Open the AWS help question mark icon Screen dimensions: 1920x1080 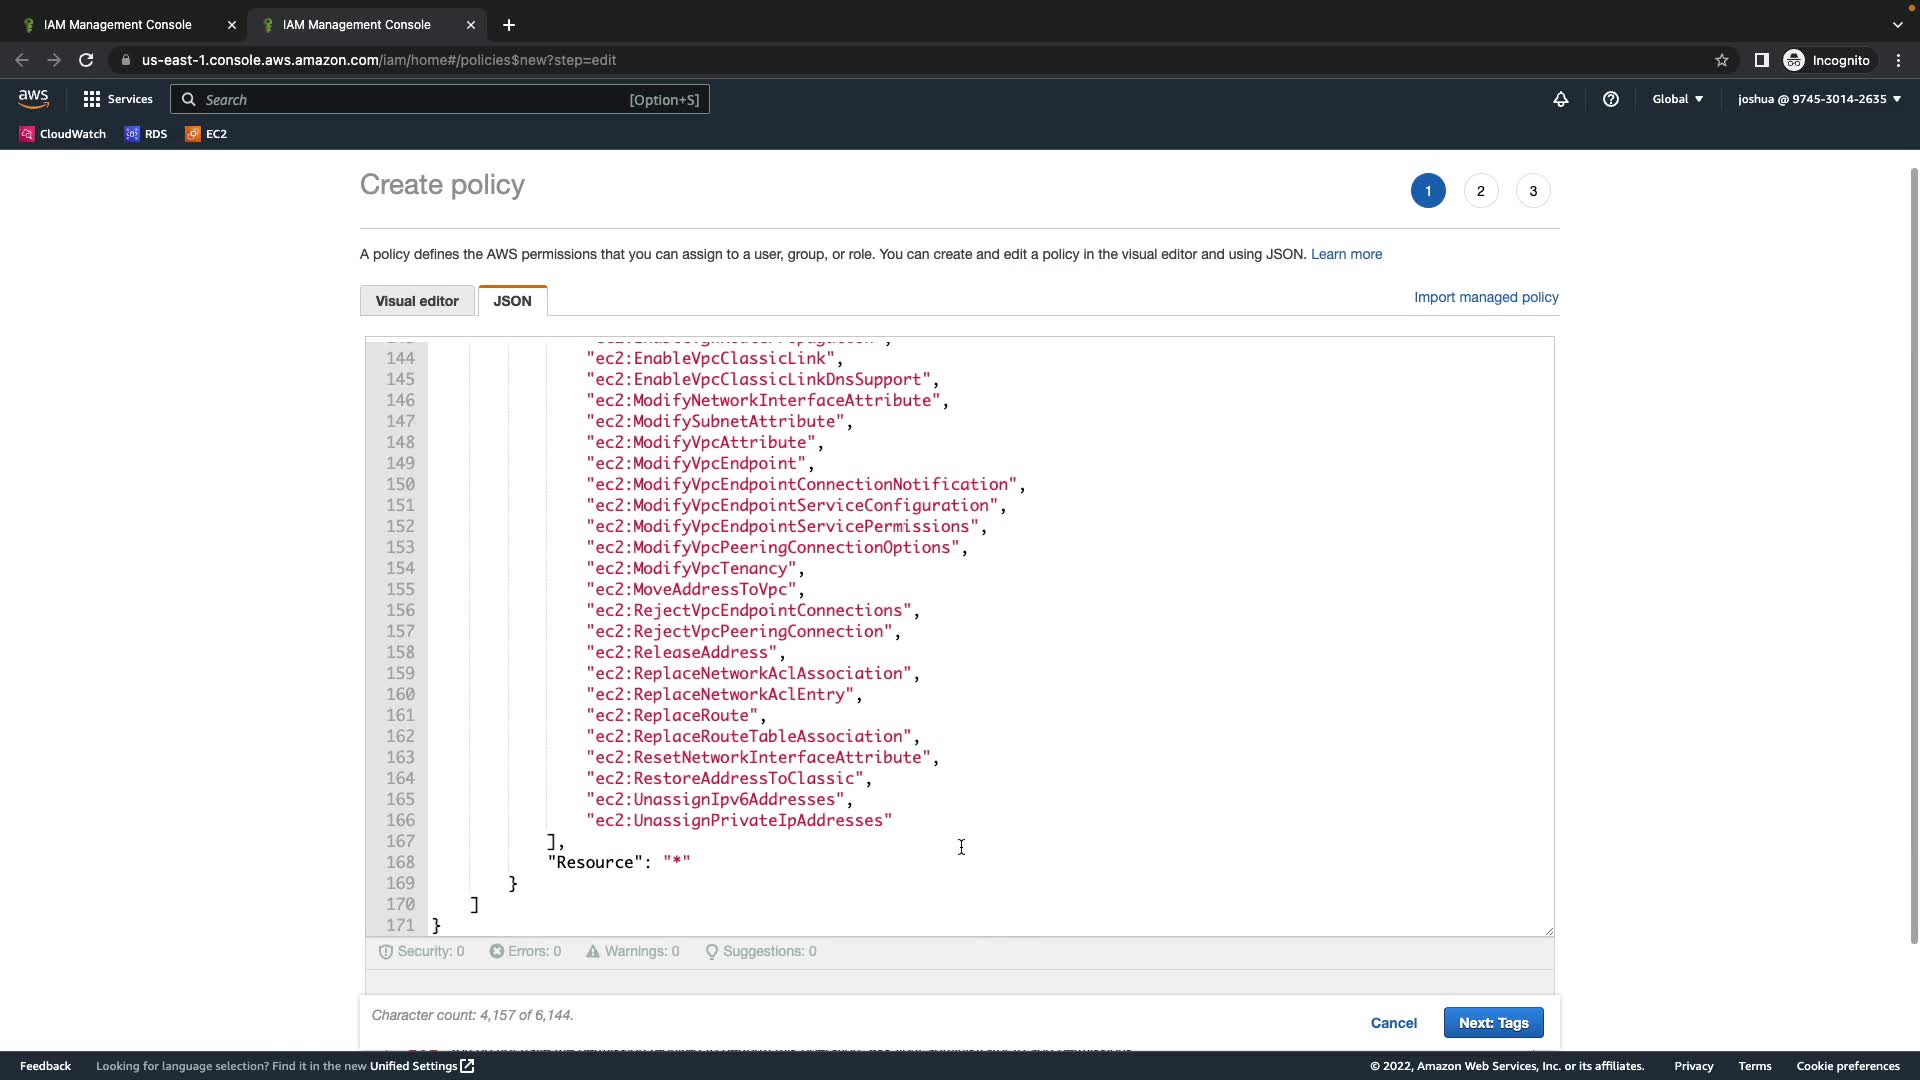(x=1610, y=99)
